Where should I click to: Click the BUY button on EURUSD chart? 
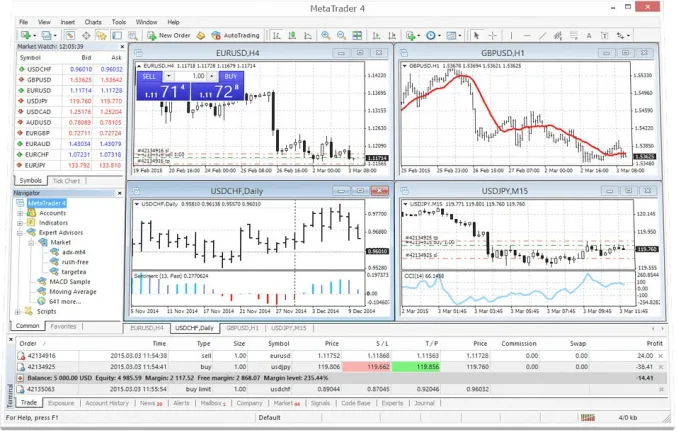(231, 77)
